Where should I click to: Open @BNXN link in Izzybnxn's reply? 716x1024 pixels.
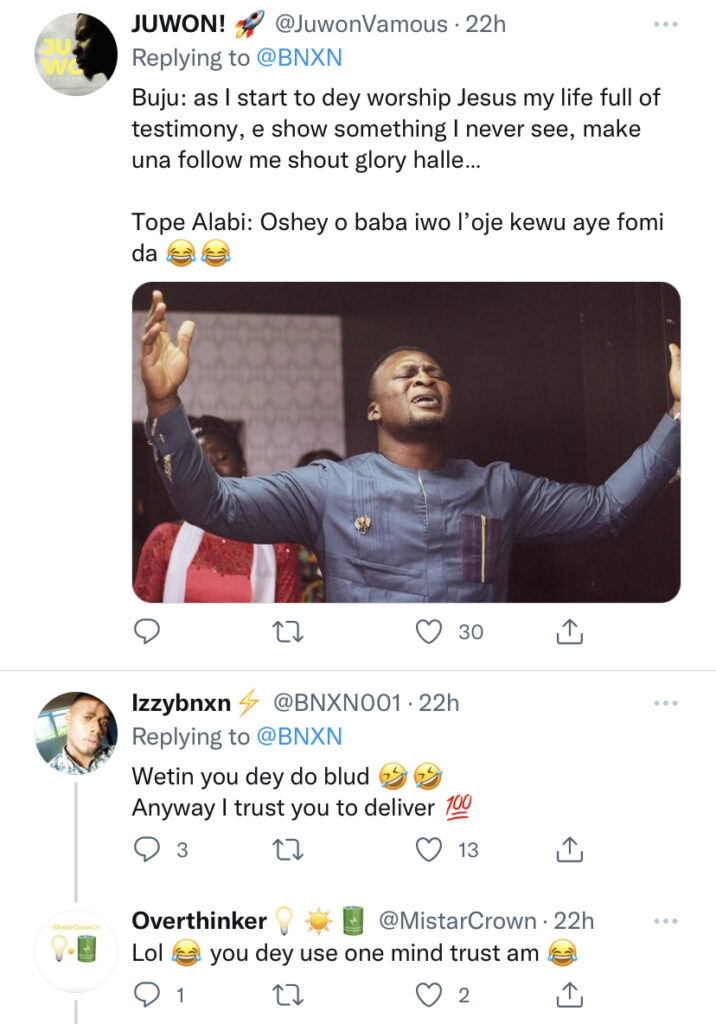point(299,737)
